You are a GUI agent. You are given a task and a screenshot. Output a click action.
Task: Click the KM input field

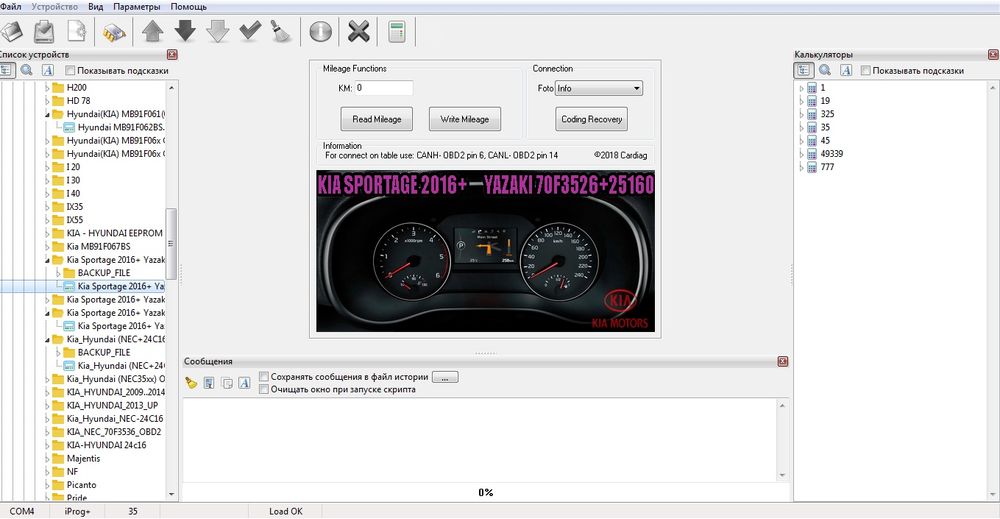(x=384, y=88)
